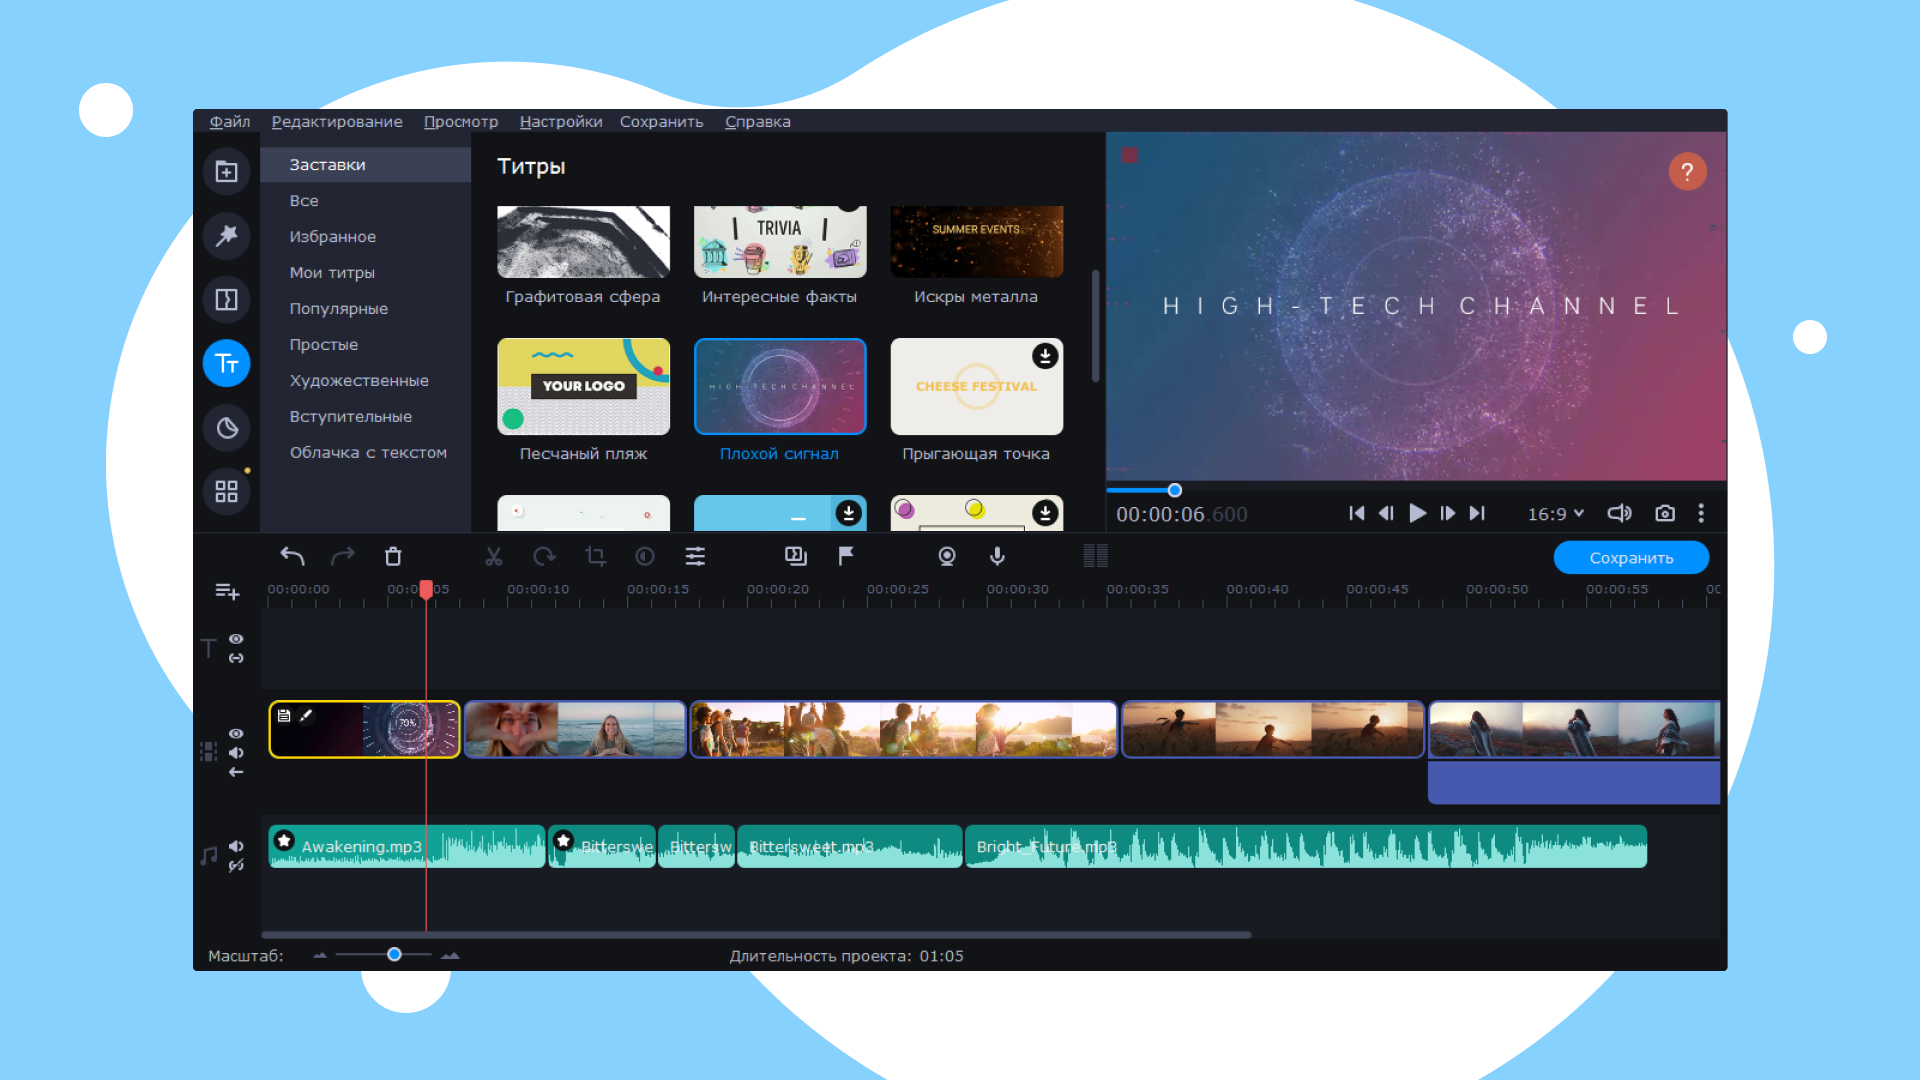
Task: Open the Сохранить menu
Action: (x=662, y=121)
